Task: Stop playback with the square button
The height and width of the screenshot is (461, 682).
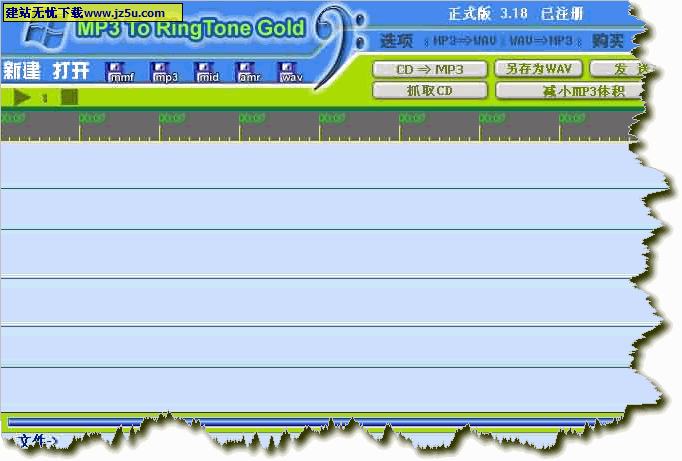Action: click(69, 97)
